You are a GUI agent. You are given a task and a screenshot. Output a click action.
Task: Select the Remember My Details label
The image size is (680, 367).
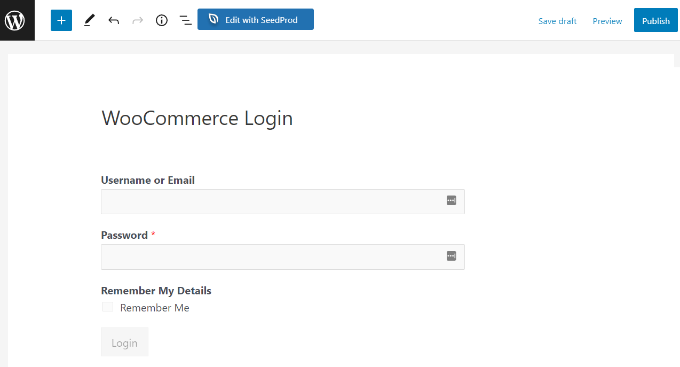click(x=156, y=291)
